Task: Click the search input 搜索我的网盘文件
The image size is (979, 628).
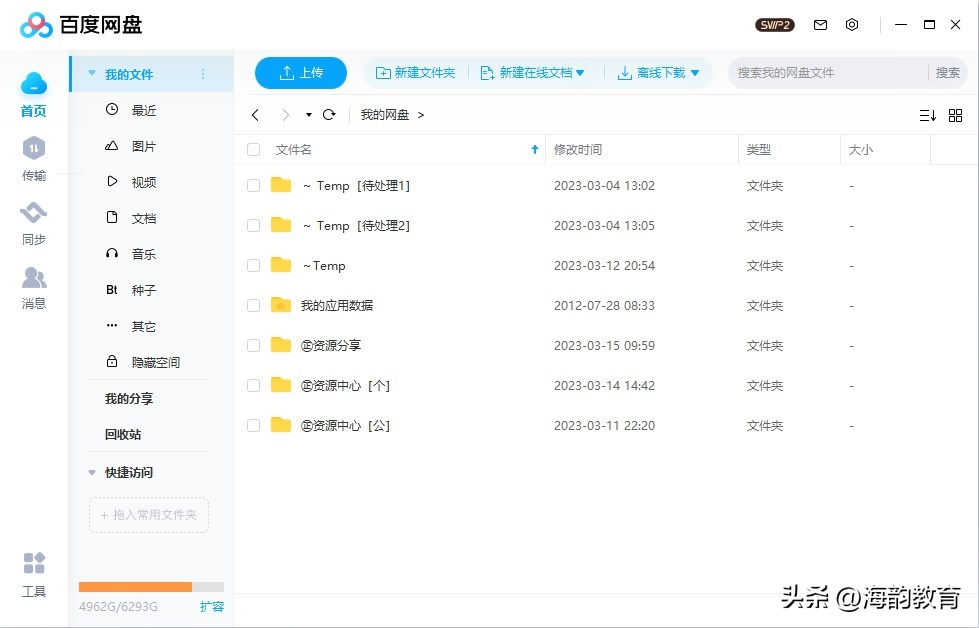Action: click(x=828, y=73)
